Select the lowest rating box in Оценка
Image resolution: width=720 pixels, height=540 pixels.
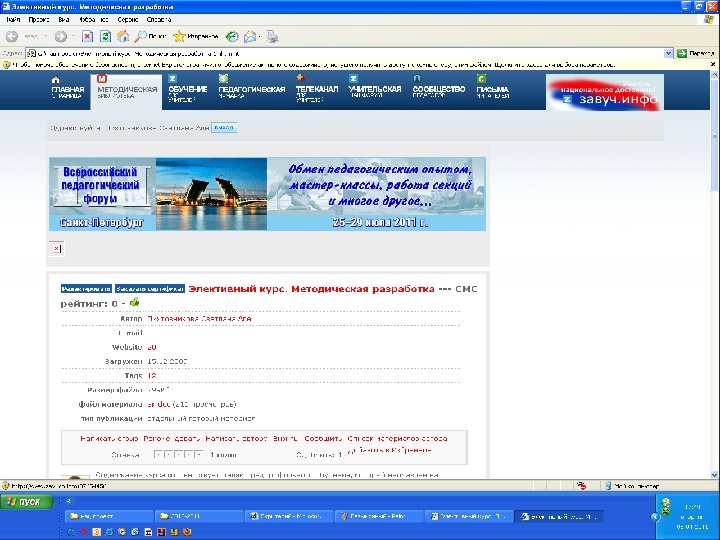(158, 455)
